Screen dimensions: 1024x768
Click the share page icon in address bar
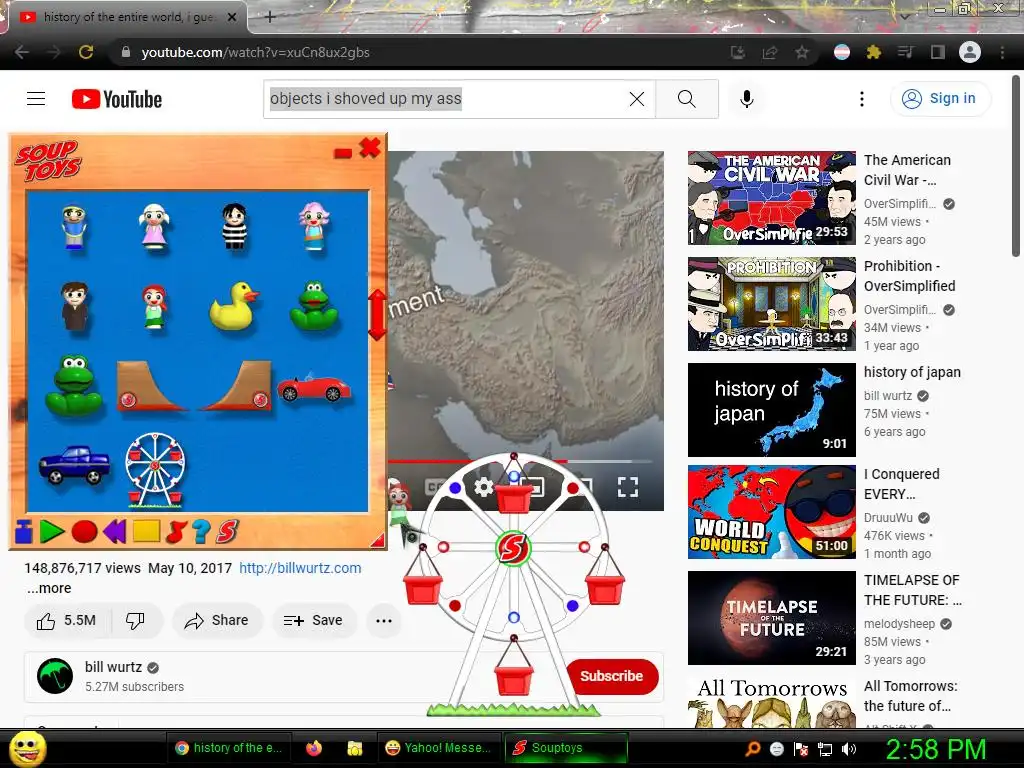770,52
